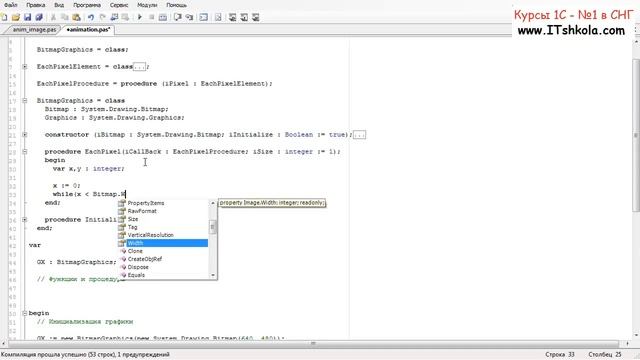Click the collapsed '...' box after EachPixelElement class
The width and height of the screenshot is (640, 360).
[x=139, y=67]
